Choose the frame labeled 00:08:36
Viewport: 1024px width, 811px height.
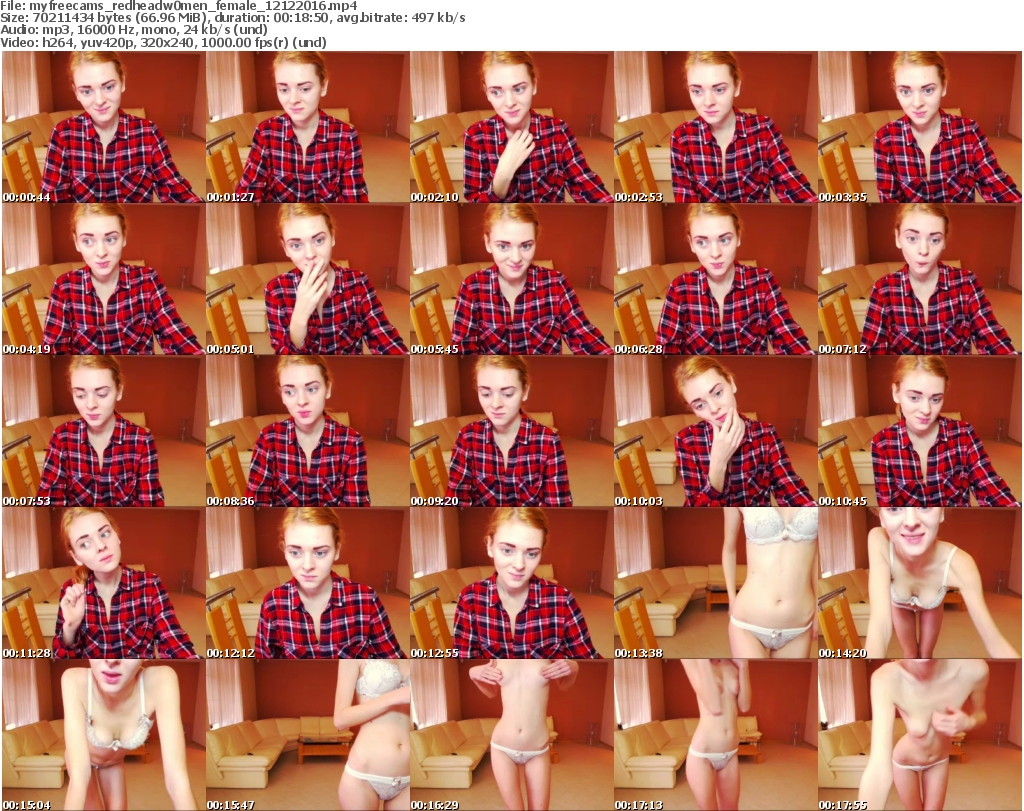[x=308, y=431]
